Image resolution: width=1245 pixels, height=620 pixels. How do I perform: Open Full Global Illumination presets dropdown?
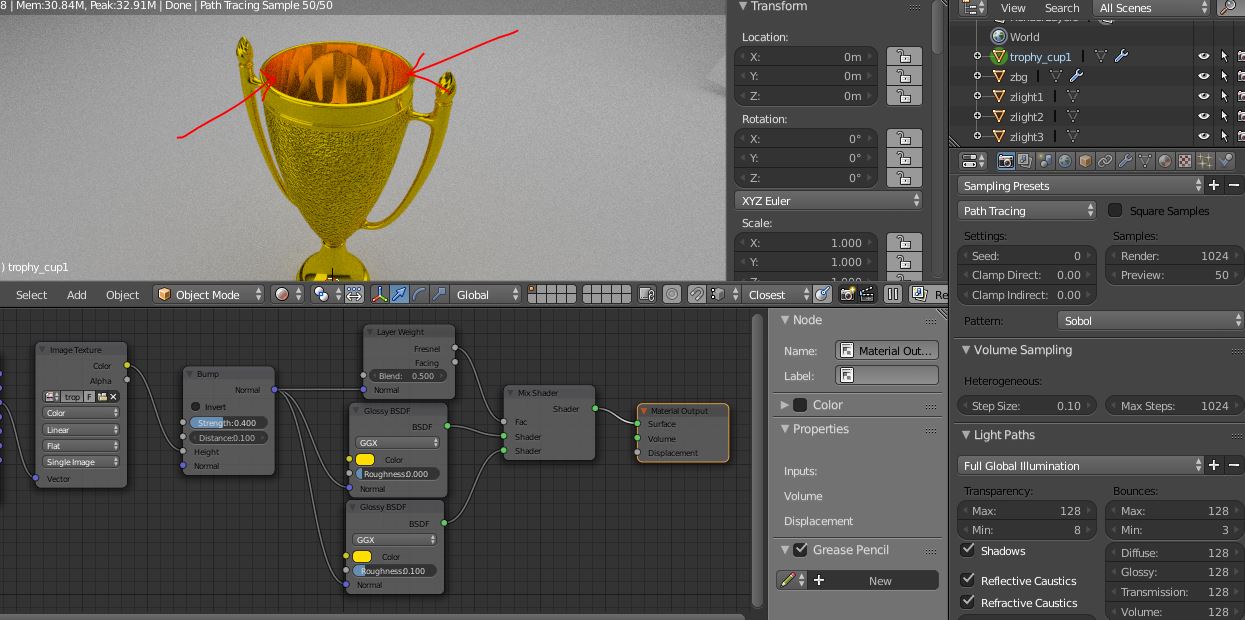1081,465
